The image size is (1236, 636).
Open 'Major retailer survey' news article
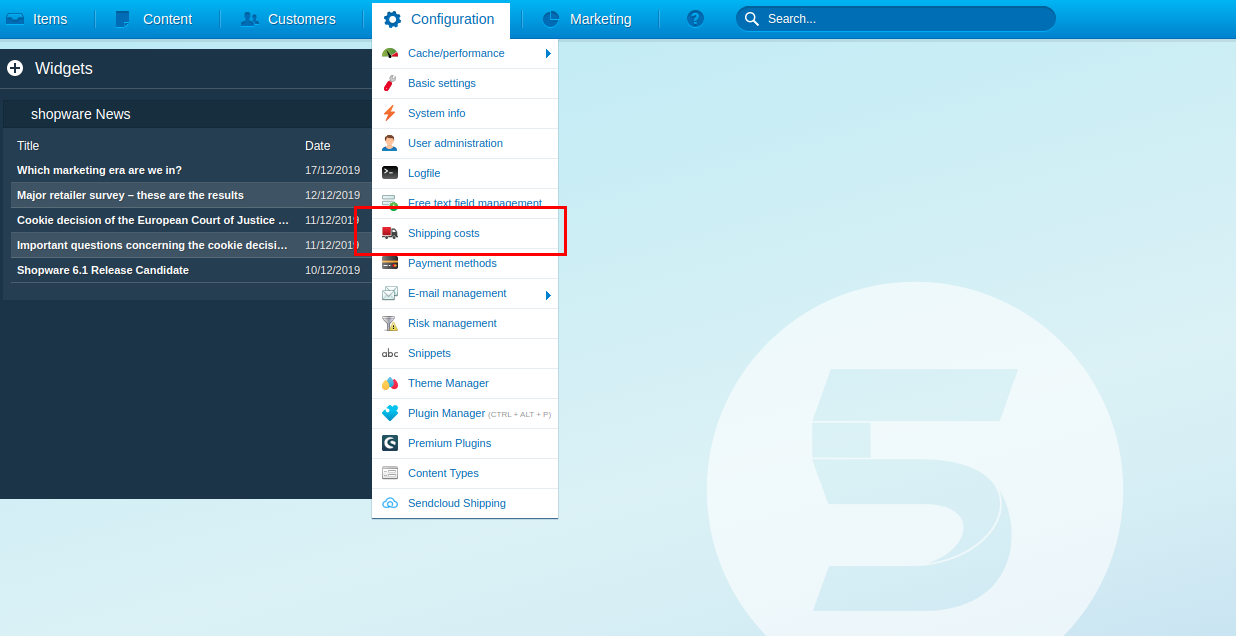(x=130, y=195)
